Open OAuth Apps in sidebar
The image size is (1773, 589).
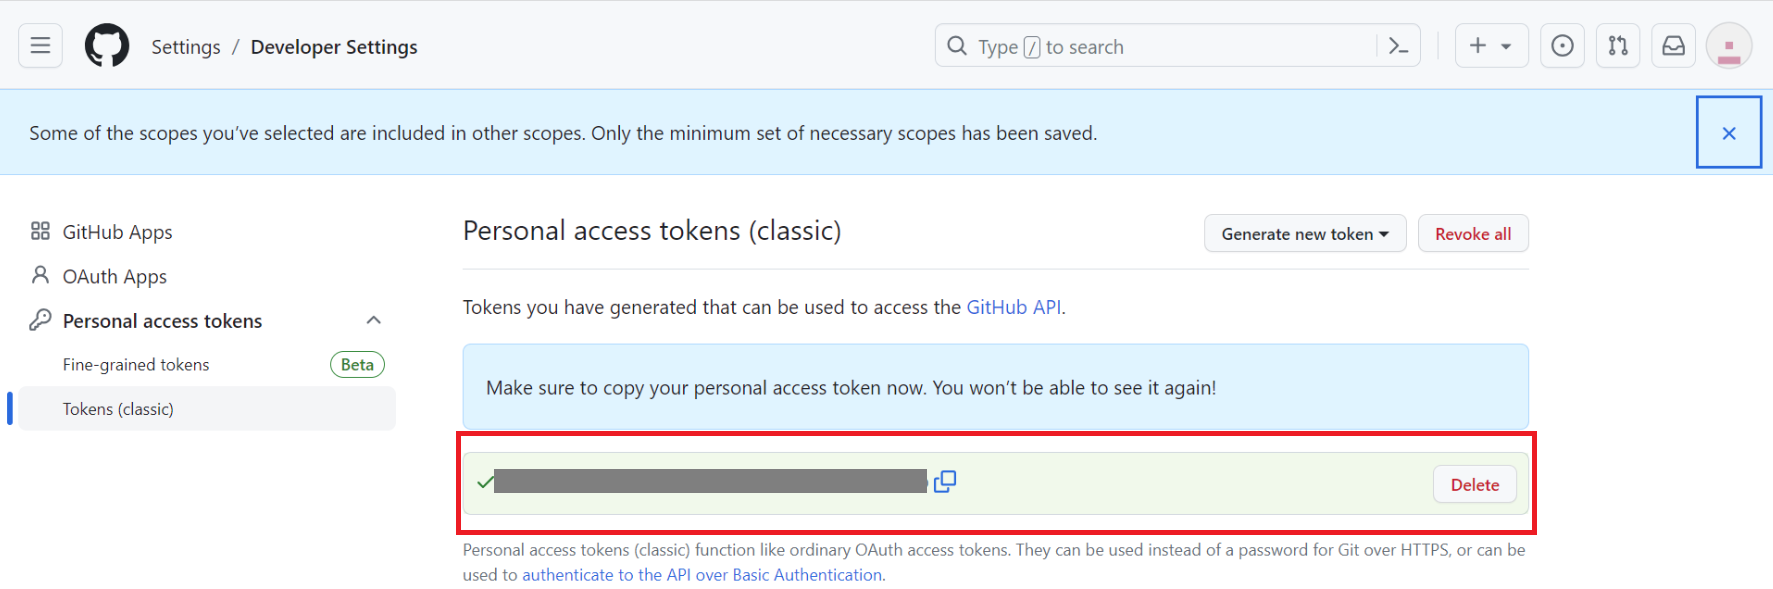pyautogui.click(x=114, y=276)
